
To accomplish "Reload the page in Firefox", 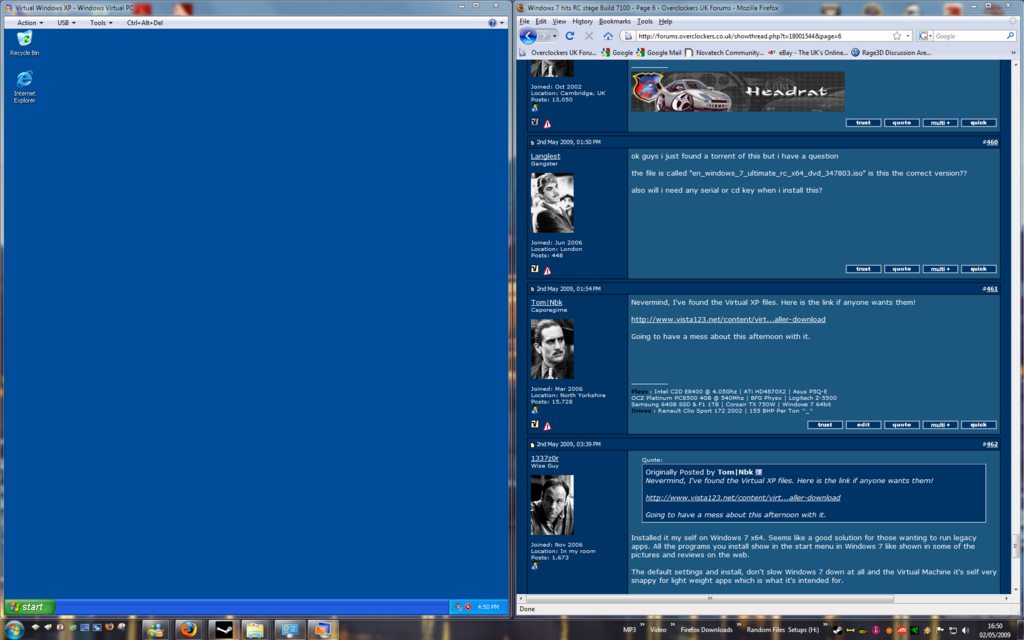I will 569,36.
